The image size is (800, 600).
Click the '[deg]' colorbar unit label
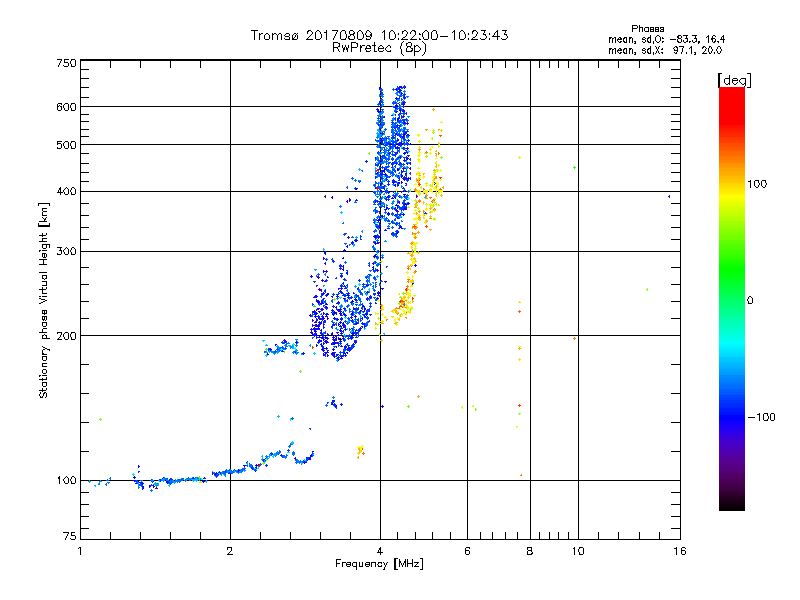(x=734, y=80)
